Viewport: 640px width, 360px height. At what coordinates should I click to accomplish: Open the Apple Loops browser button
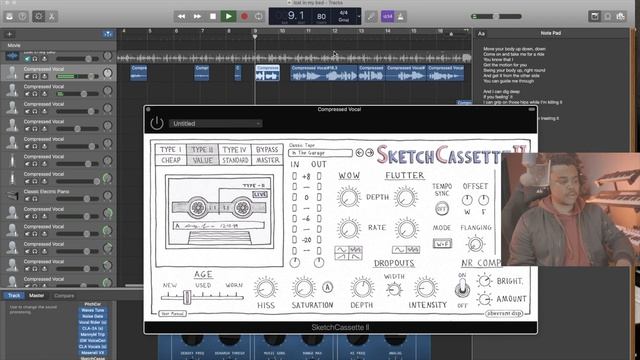click(x=607, y=16)
